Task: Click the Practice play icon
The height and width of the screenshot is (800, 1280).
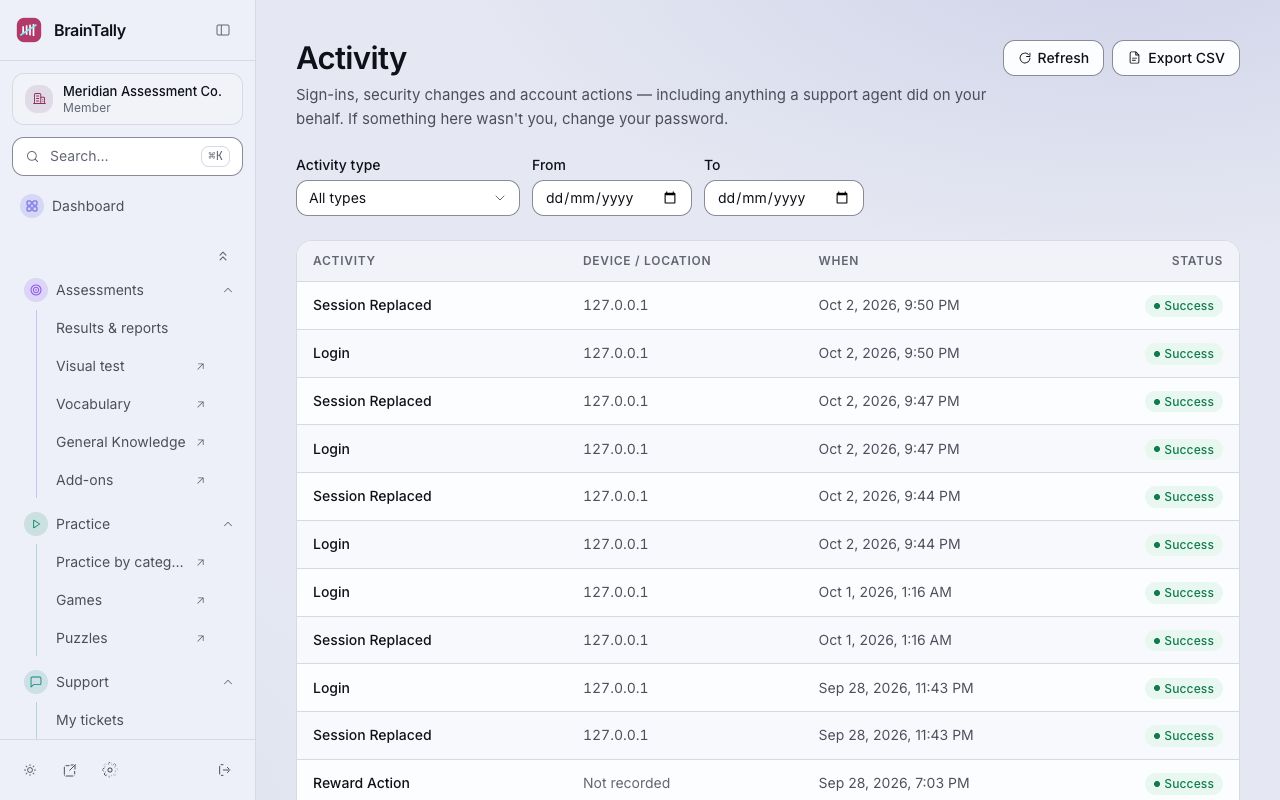Action: [36, 524]
